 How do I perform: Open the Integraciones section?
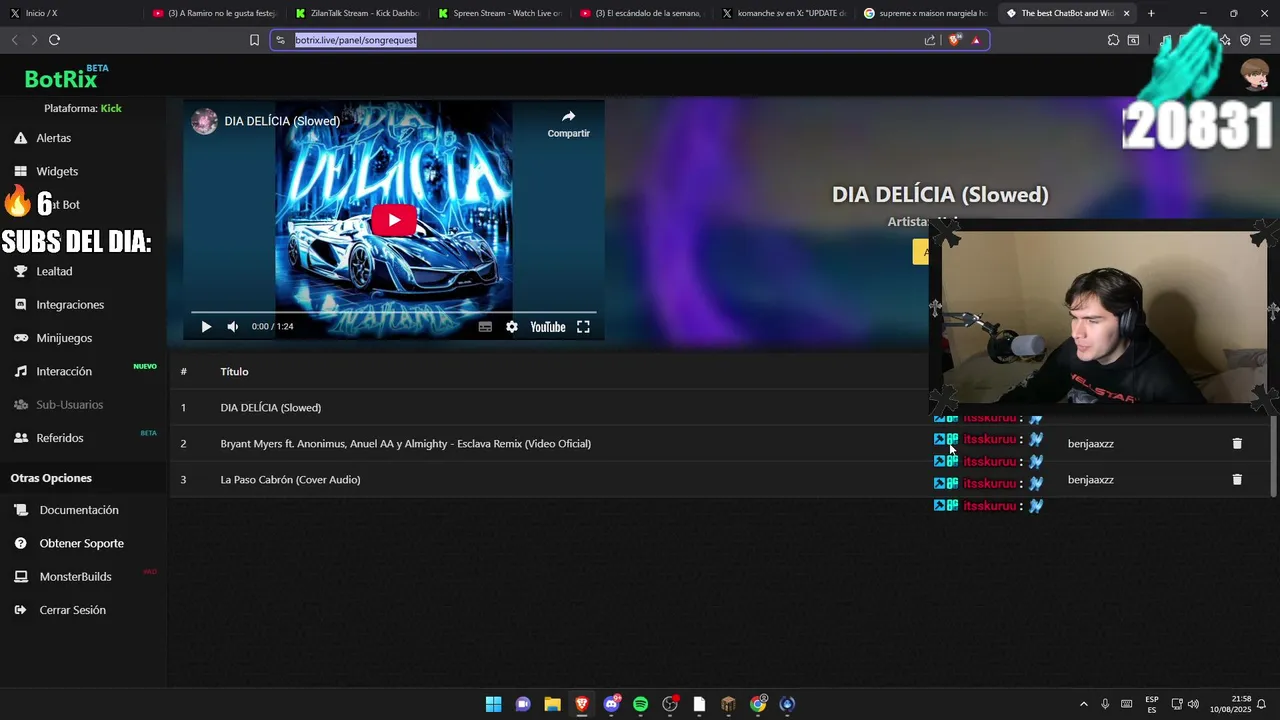[x=70, y=305]
